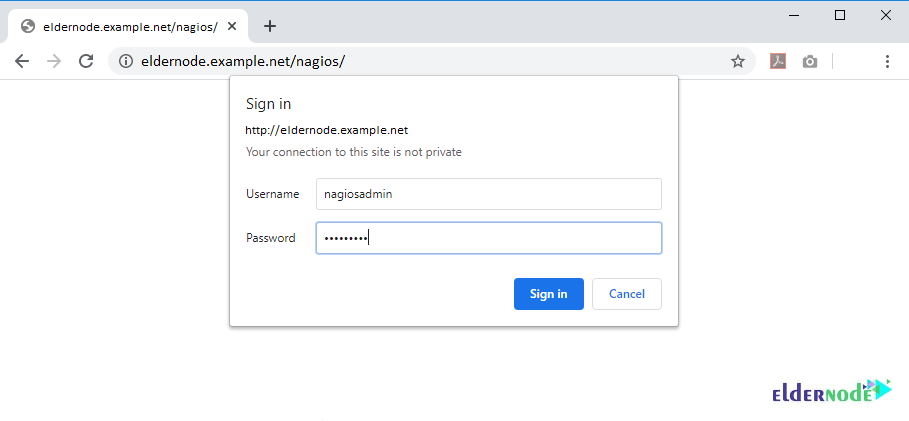The height and width of the screenshot is (421, 909).
Task: Click the address bar URL text
Action: pos(243,61)
